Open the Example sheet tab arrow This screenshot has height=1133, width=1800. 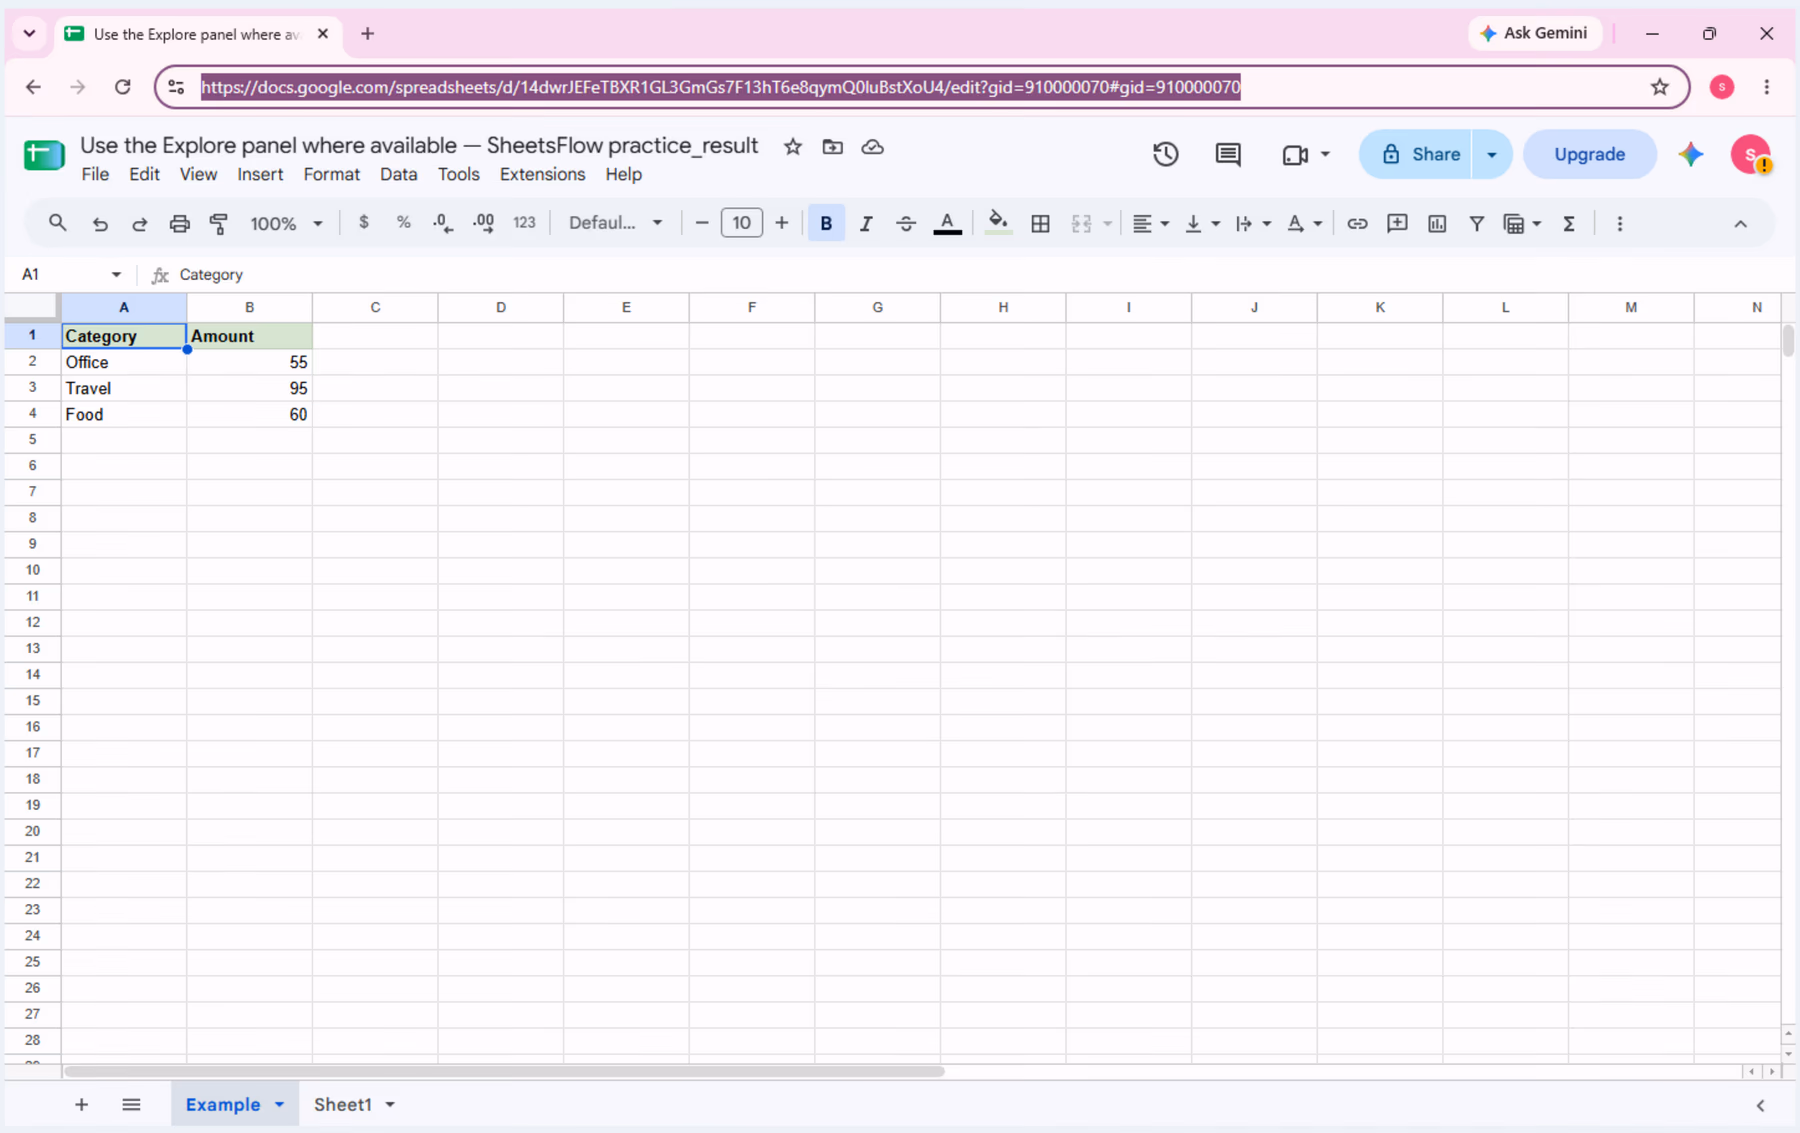[x=280, y=1104]
